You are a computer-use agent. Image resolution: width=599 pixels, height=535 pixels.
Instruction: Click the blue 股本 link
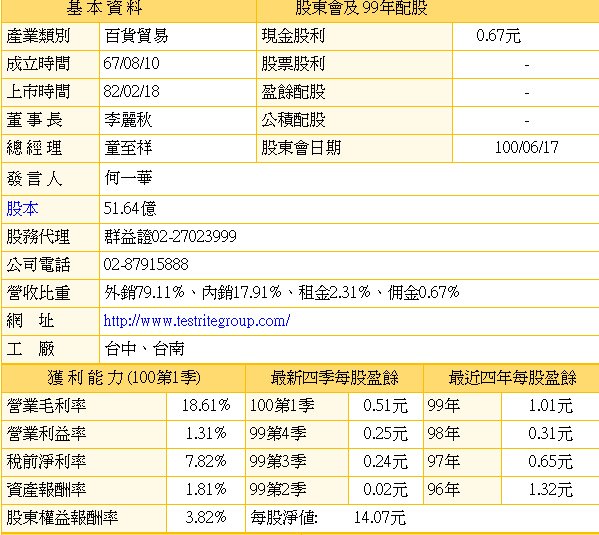pyautogui.click(x=22, y=209)
